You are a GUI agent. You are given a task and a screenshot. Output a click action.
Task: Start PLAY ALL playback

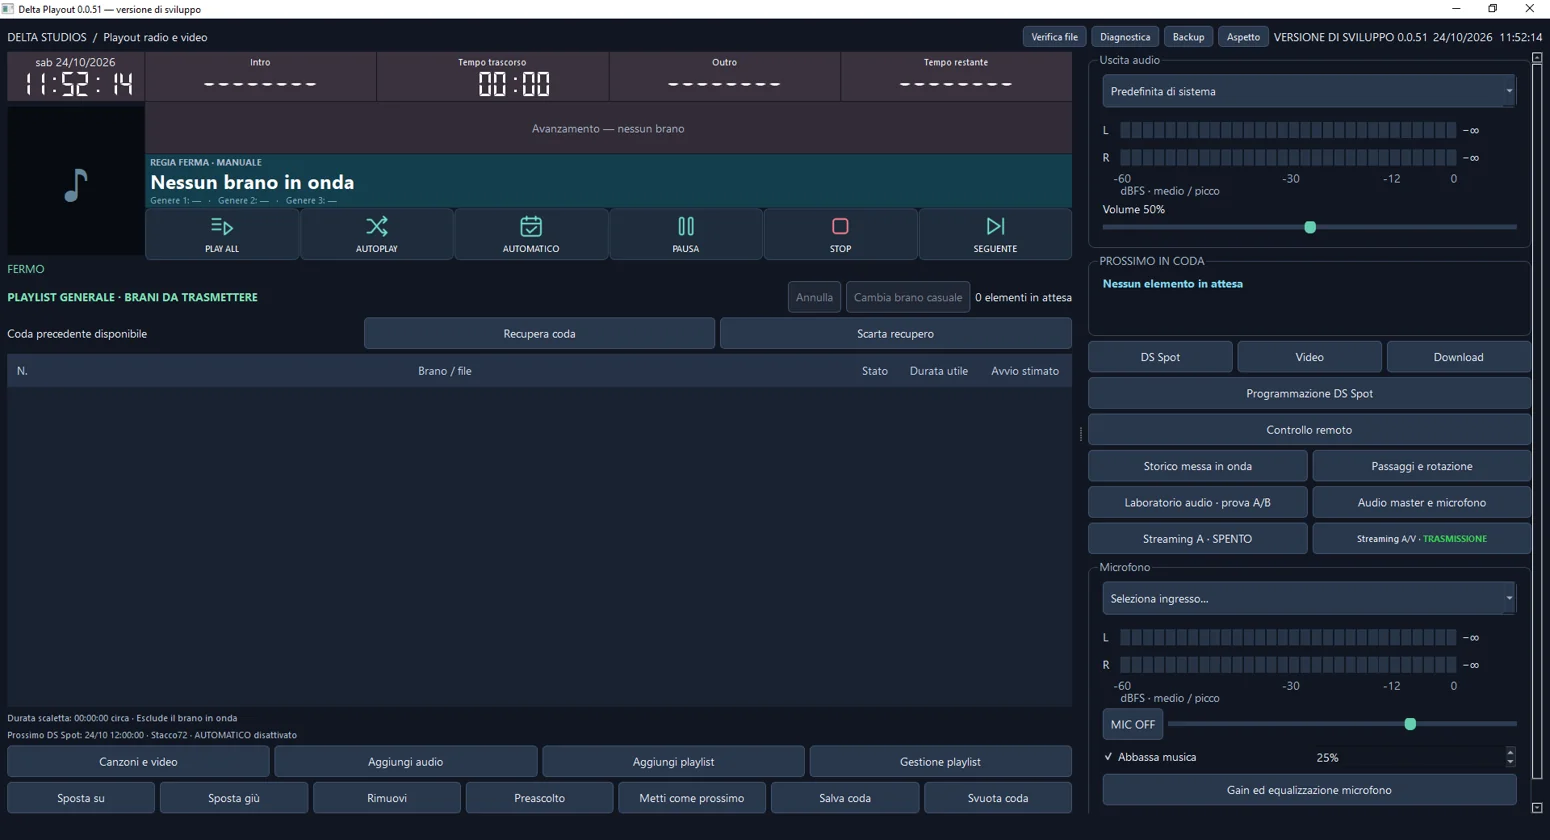click(222, 234)
